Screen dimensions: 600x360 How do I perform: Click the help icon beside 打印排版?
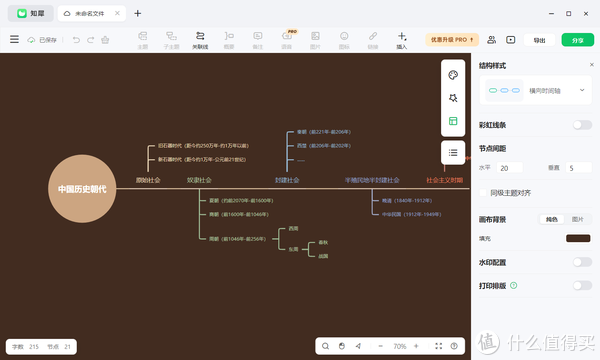514,285
